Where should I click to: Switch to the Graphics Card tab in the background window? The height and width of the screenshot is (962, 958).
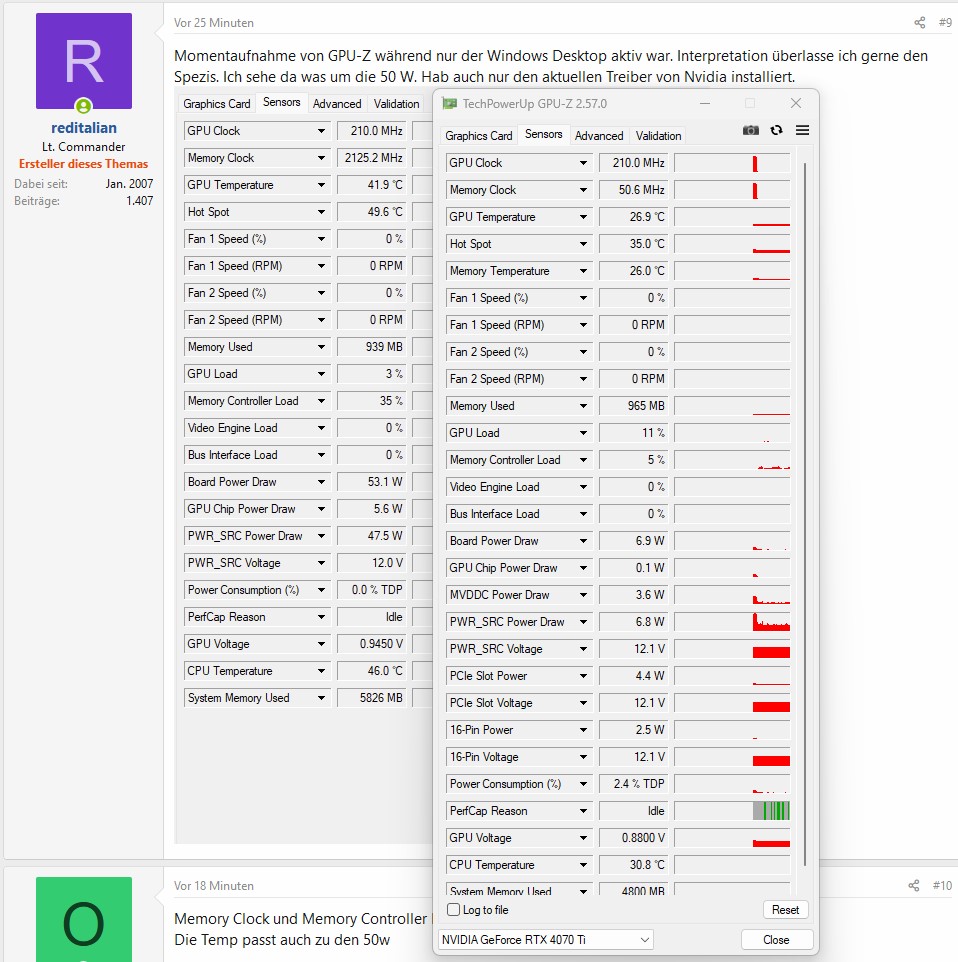coord(217,104)
